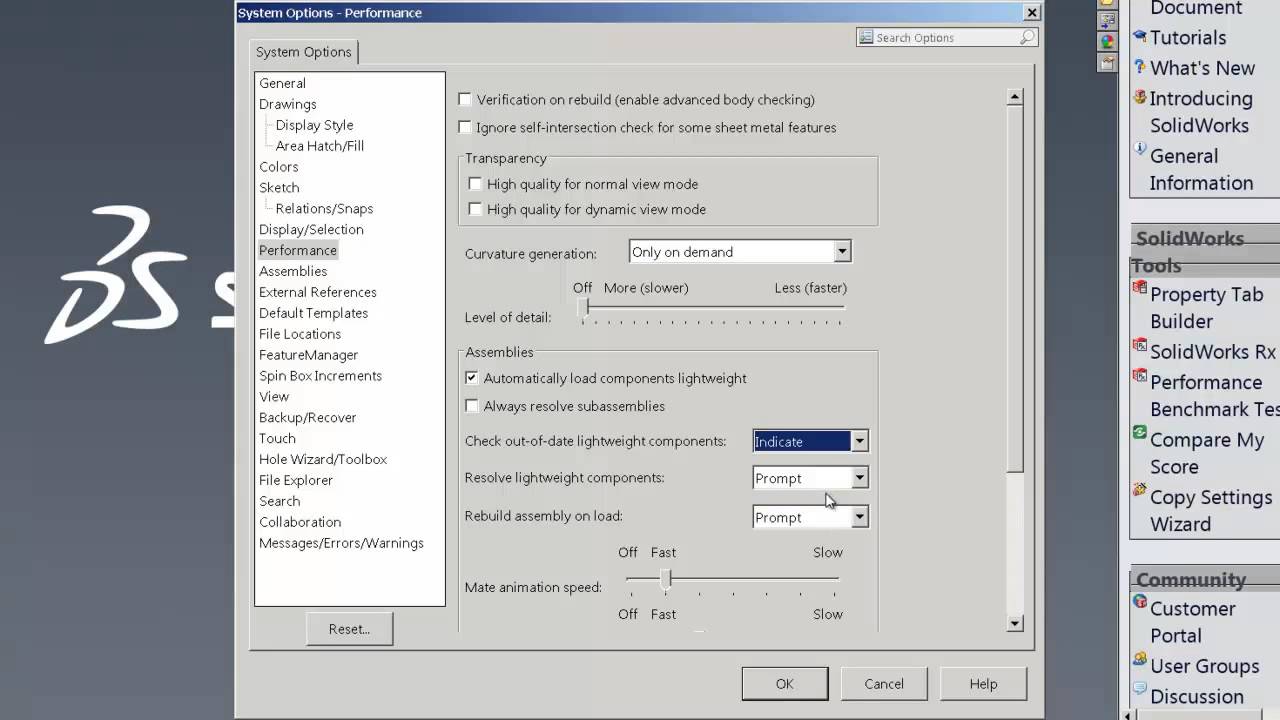Click the Introducing SolidWorks book icon
This screenshot has height=720, width=1280.
click(x=1139, y=97)
